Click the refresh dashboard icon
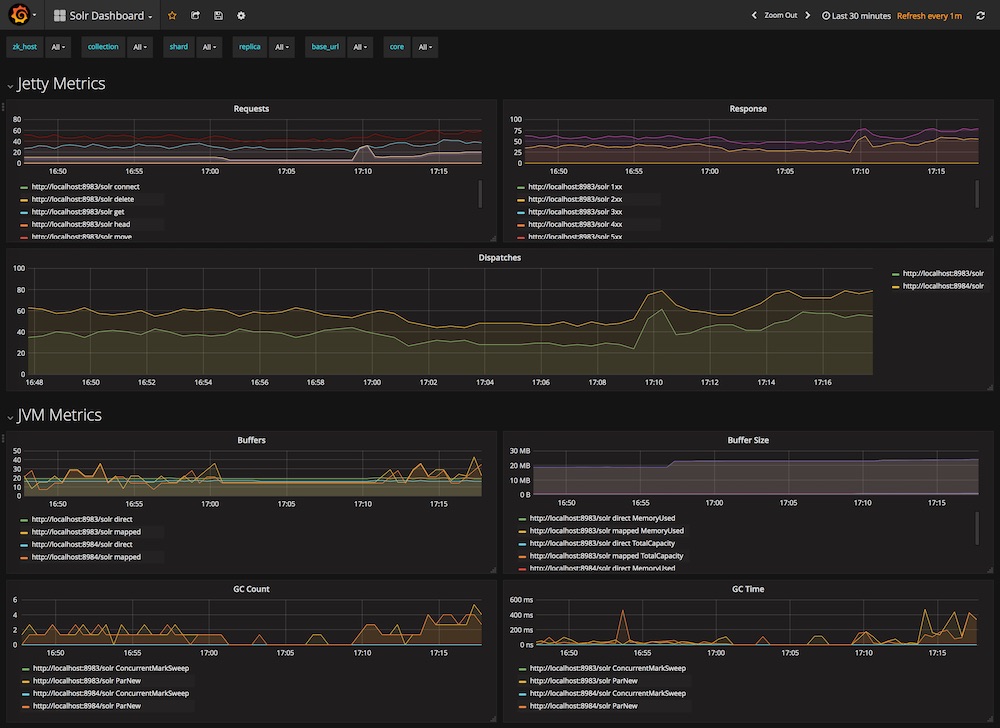 pyautogui.click(x=981, y=16)
